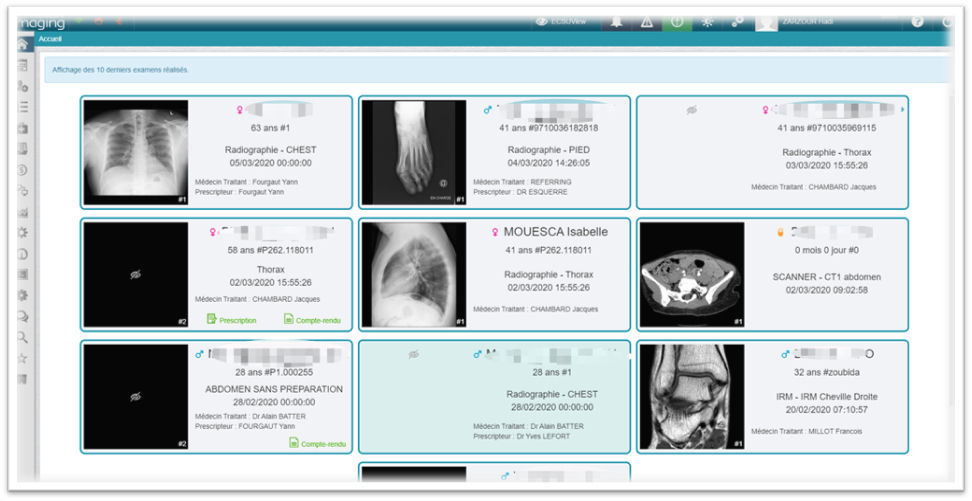Open the book icon in the sidebar

tap(22, 149)
